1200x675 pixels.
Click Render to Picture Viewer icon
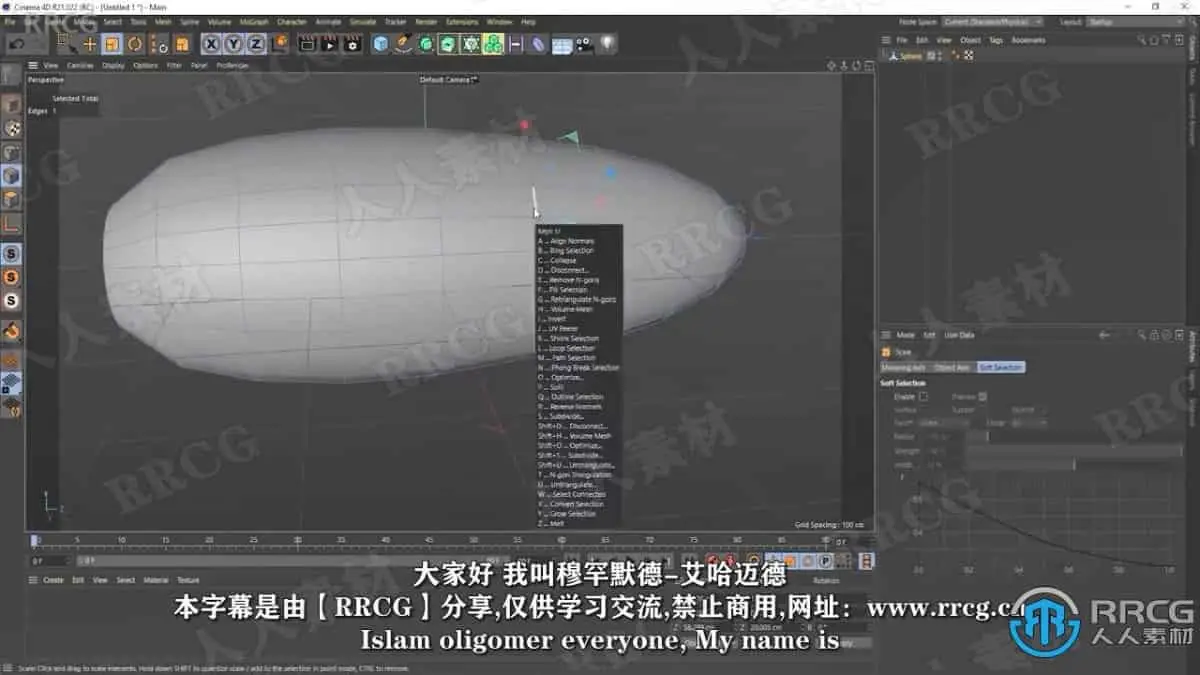tap(329, 44)
